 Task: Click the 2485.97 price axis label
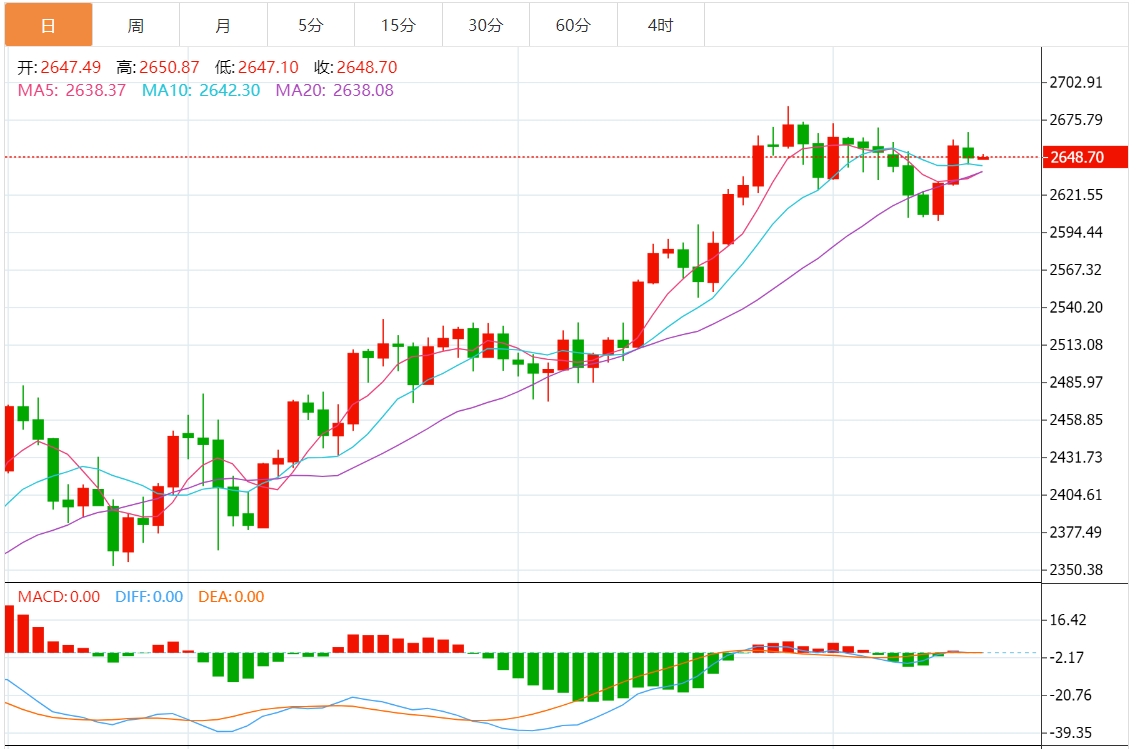click(1076, 382)
